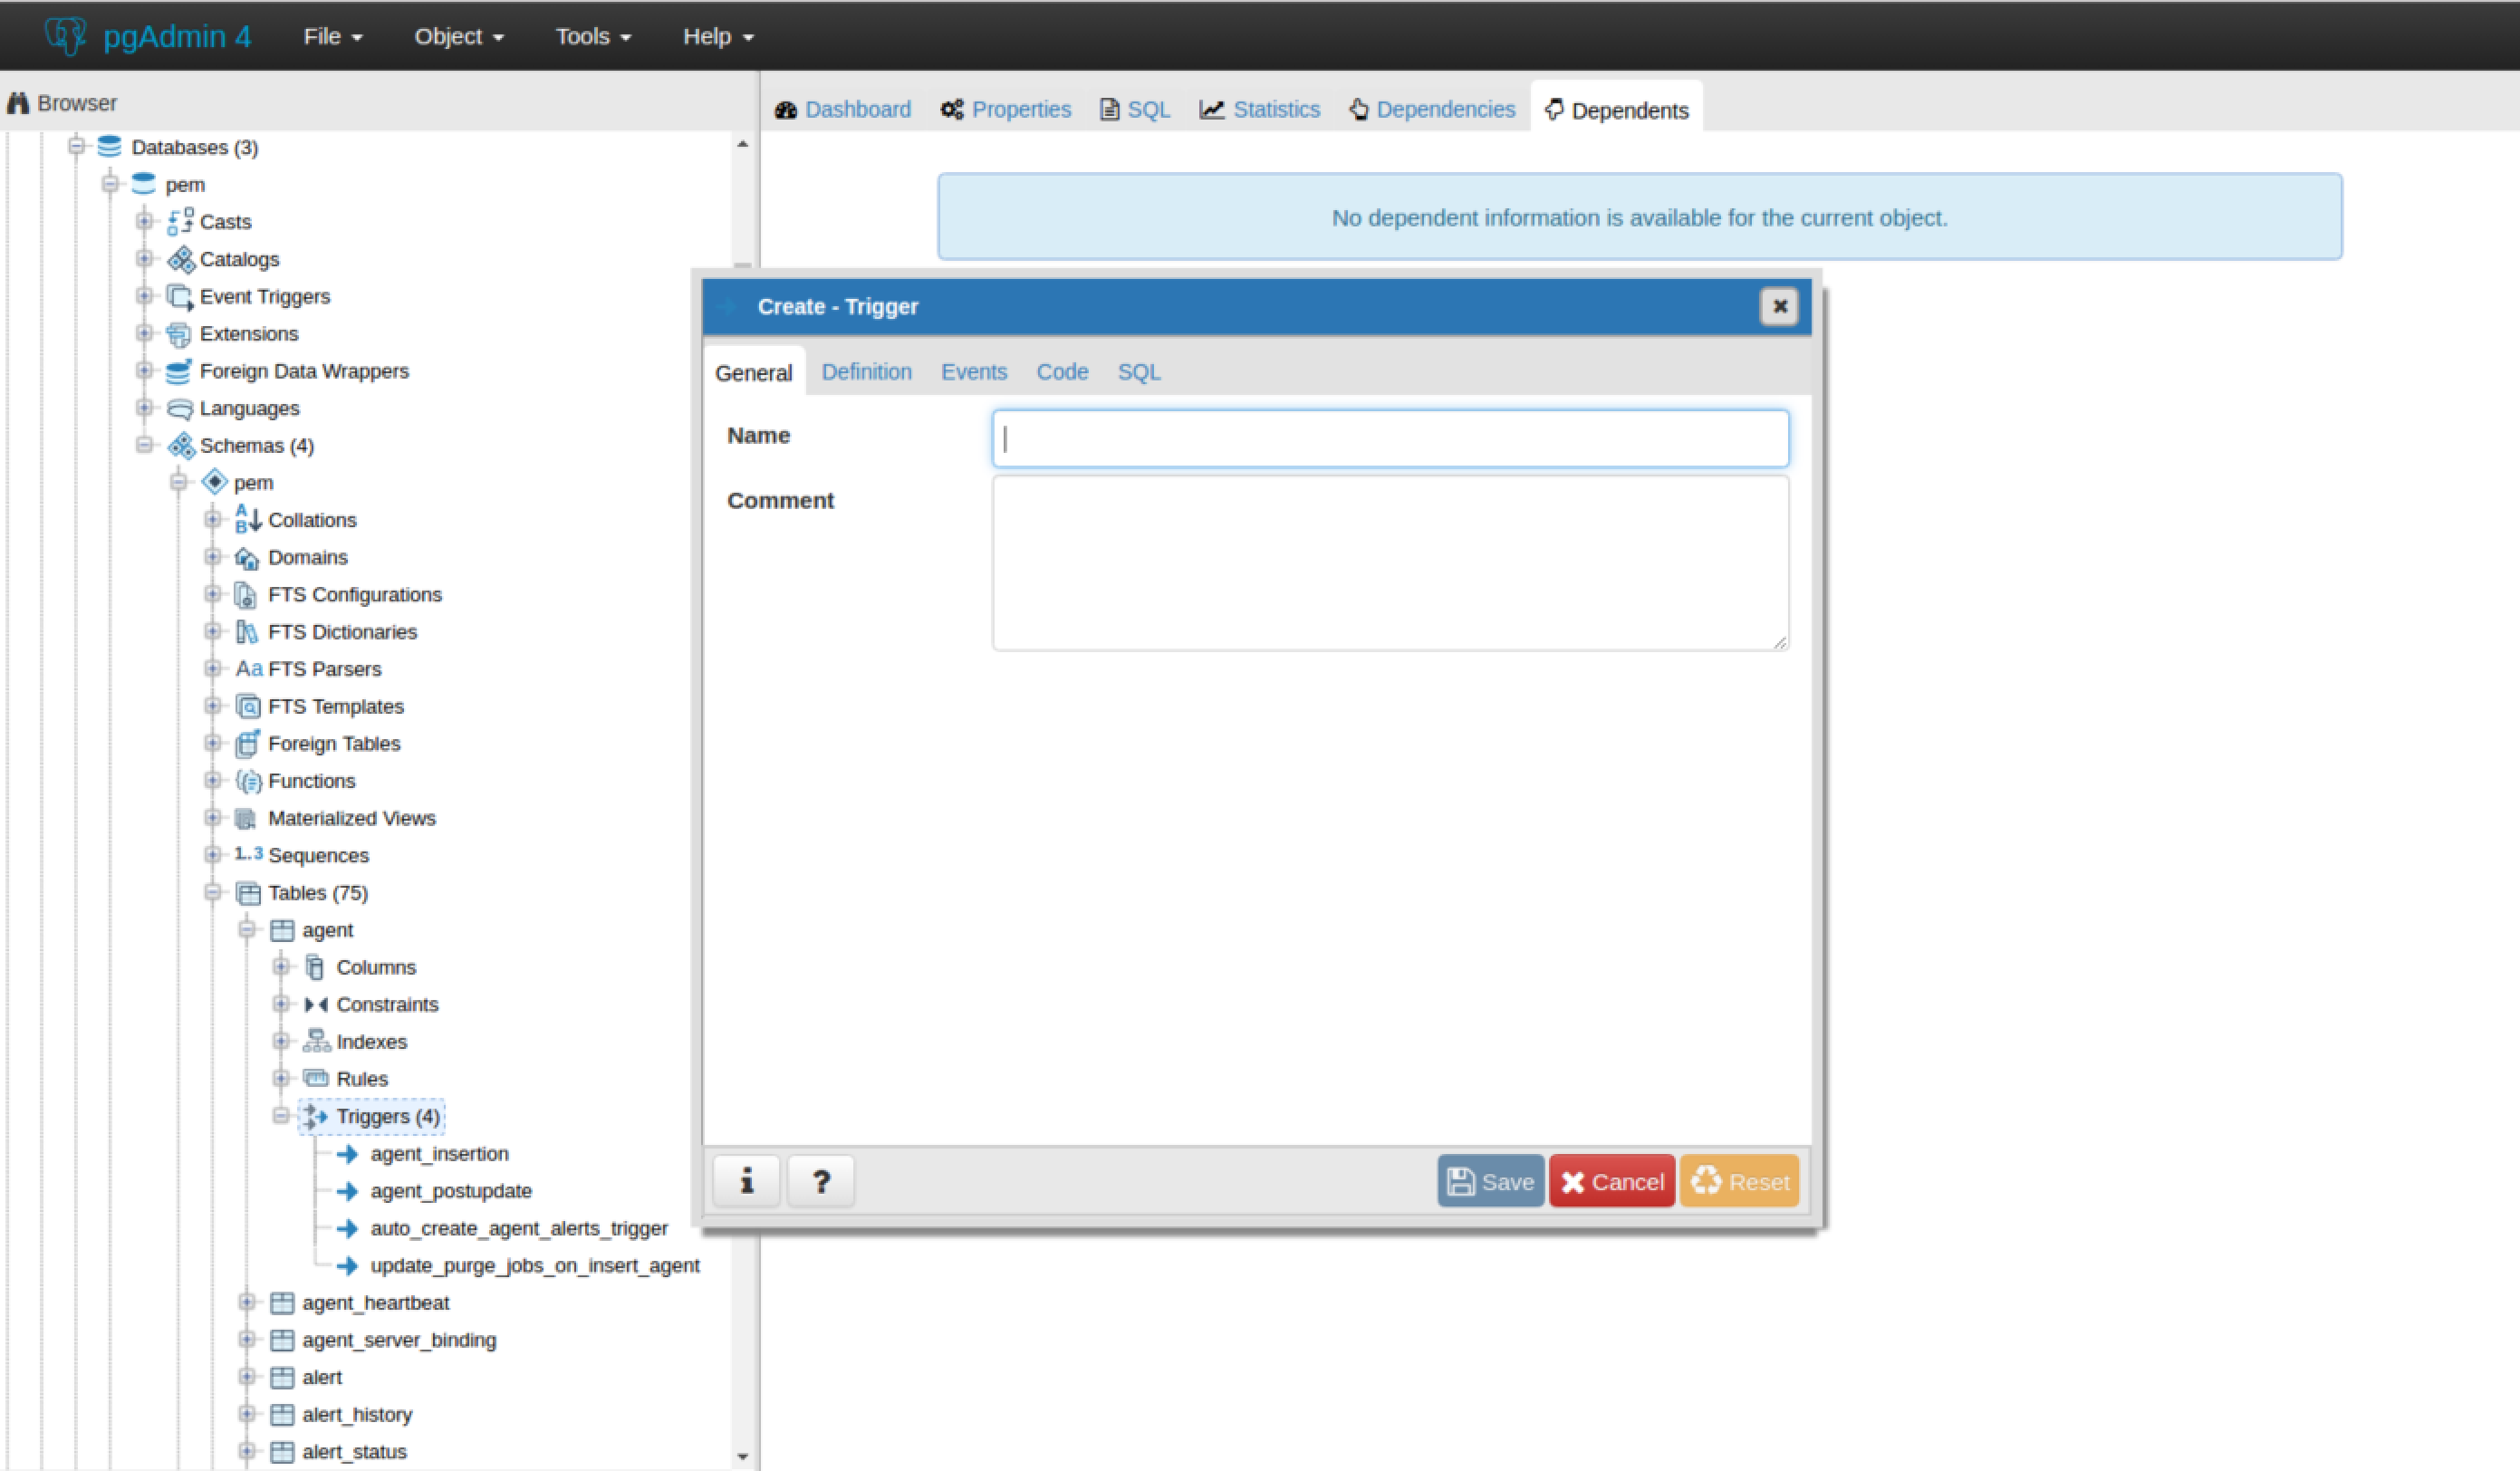Click the Reset button
The height and width of the screenshot is (1471, 2520).
1740,1182
